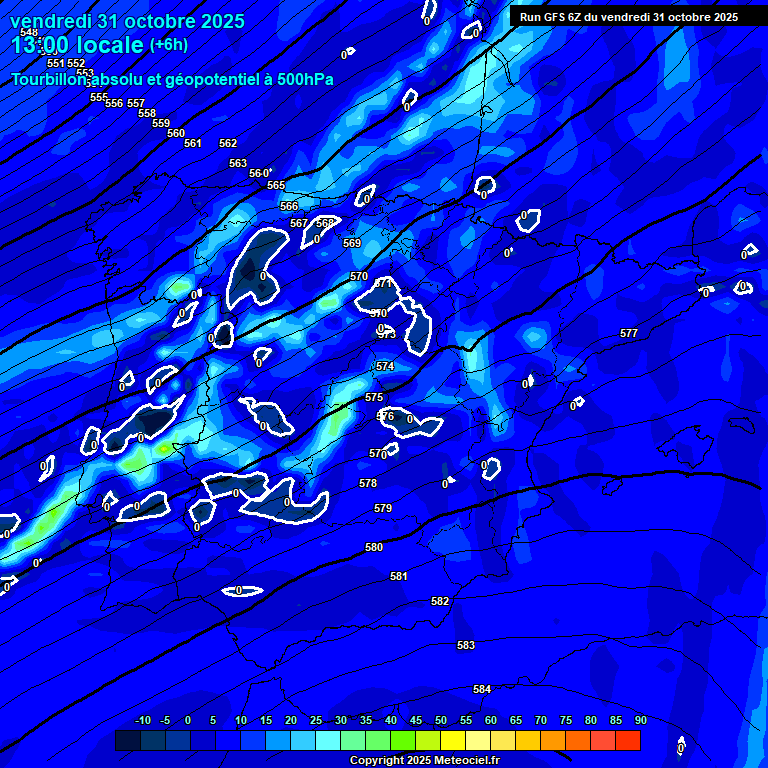768x768 pixels.
Task: Click the legend value label -10
Action: 142,720
